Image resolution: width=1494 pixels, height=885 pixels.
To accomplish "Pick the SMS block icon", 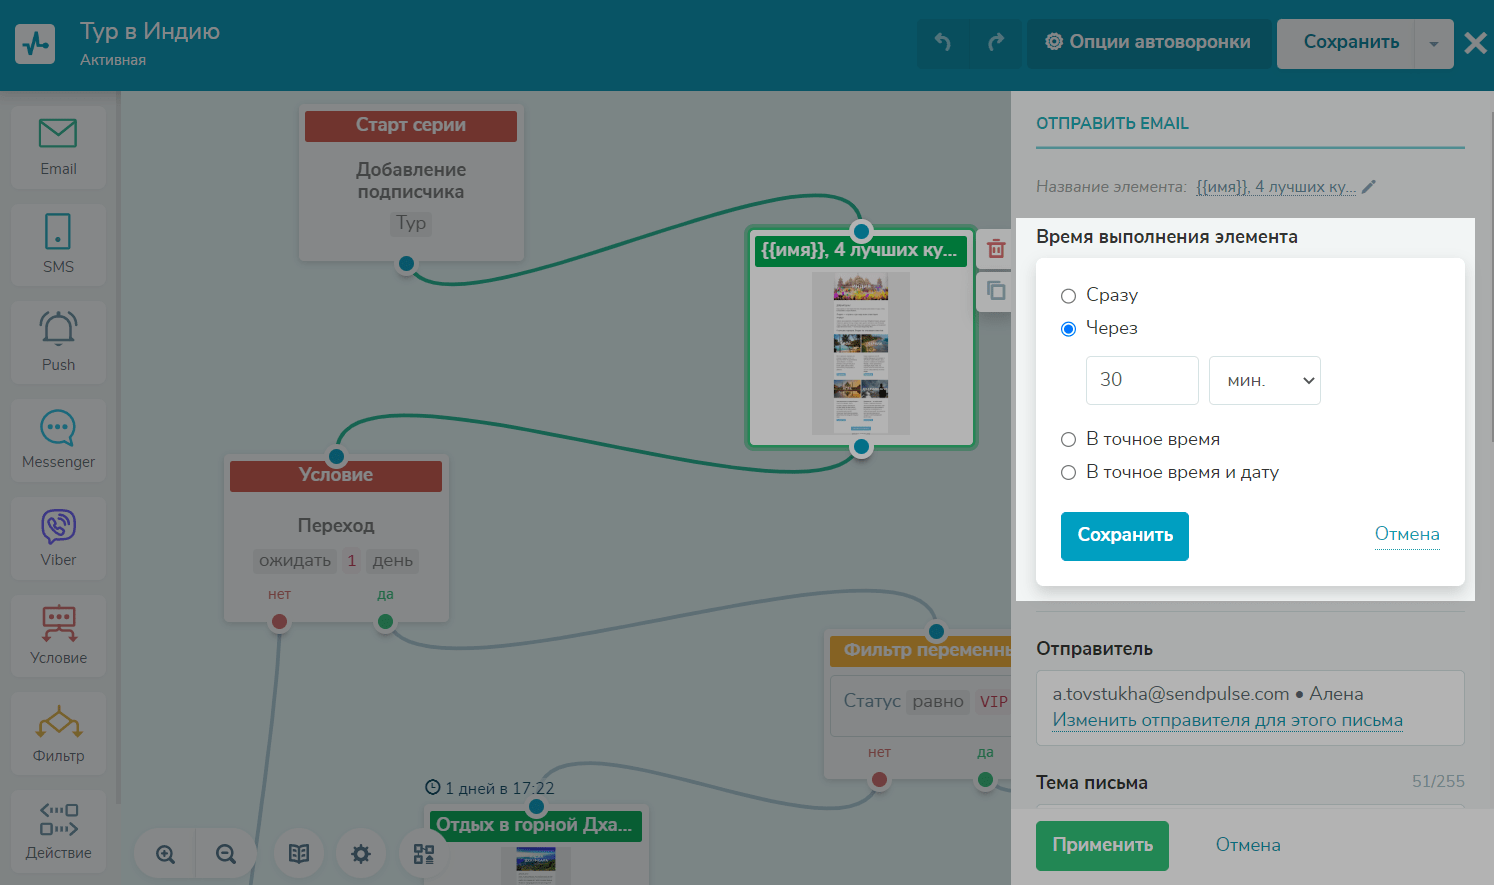I will click(x=58, y=243).
